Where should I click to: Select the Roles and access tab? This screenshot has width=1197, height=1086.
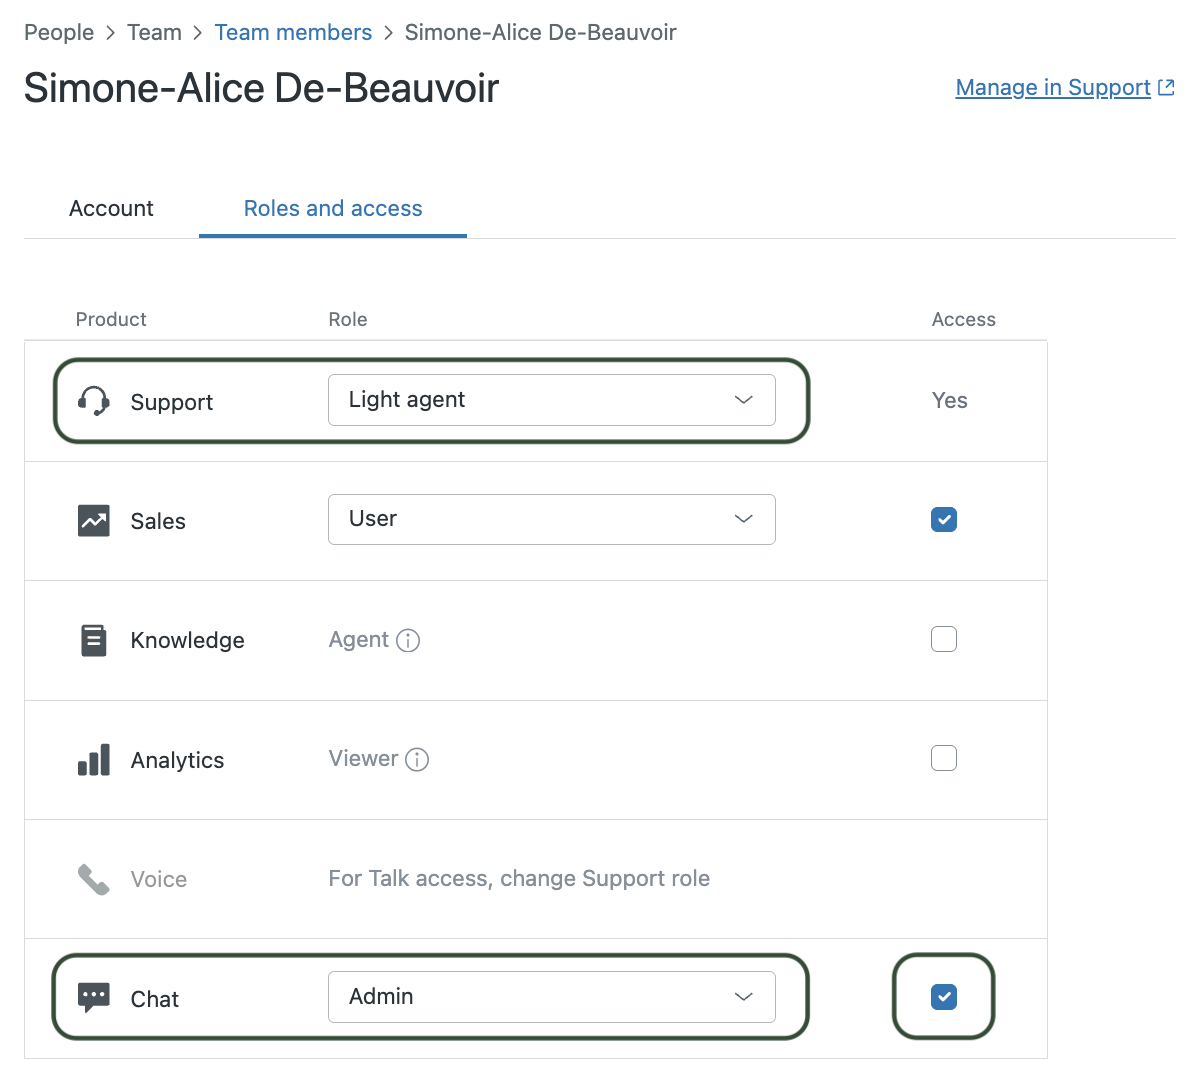332,208
